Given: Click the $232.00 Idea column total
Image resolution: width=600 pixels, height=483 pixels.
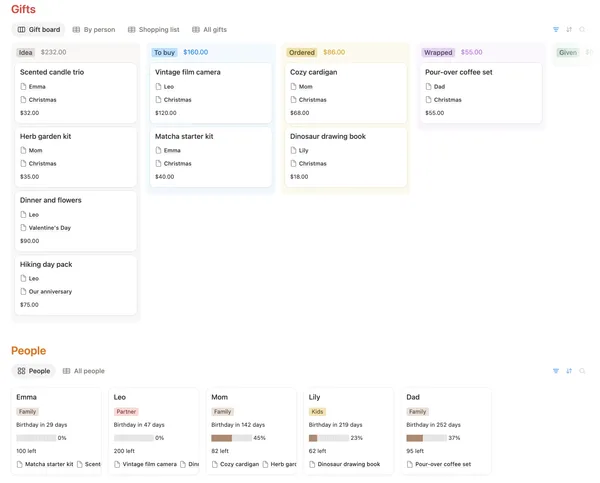Looking at the screenshot, I should point(54,52).
